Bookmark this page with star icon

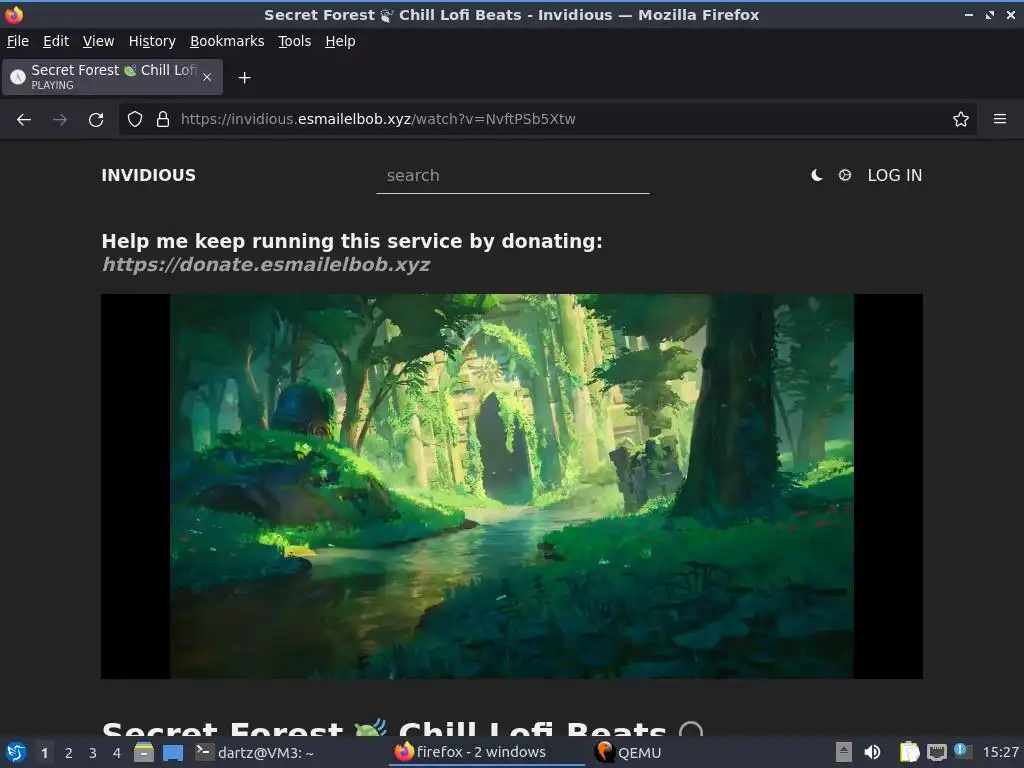[960, 119]
